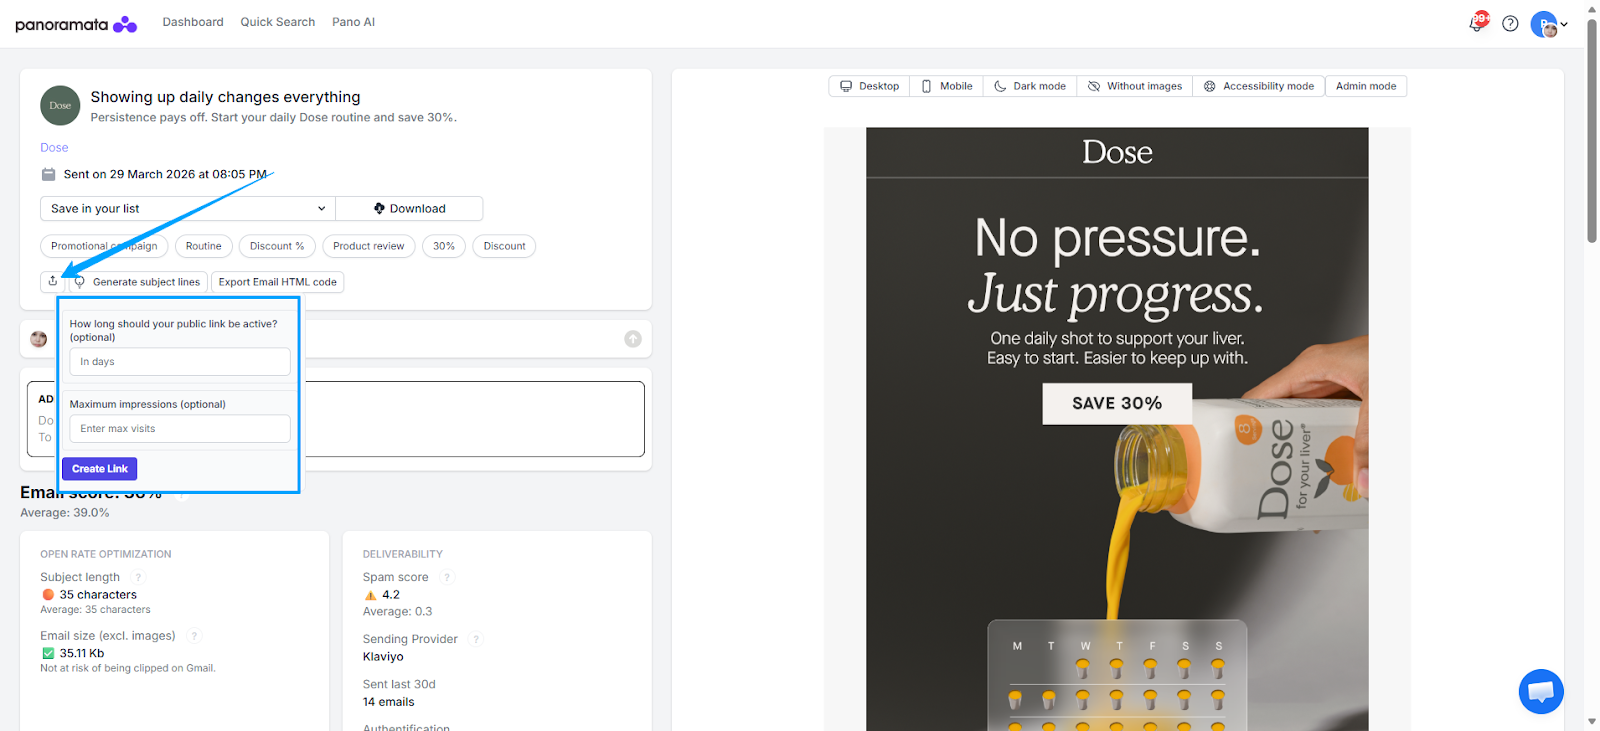Switch preview to Accessibility mode
Image resolution: width=1600 pixels, height=731 pixels.
[1259, 86]
